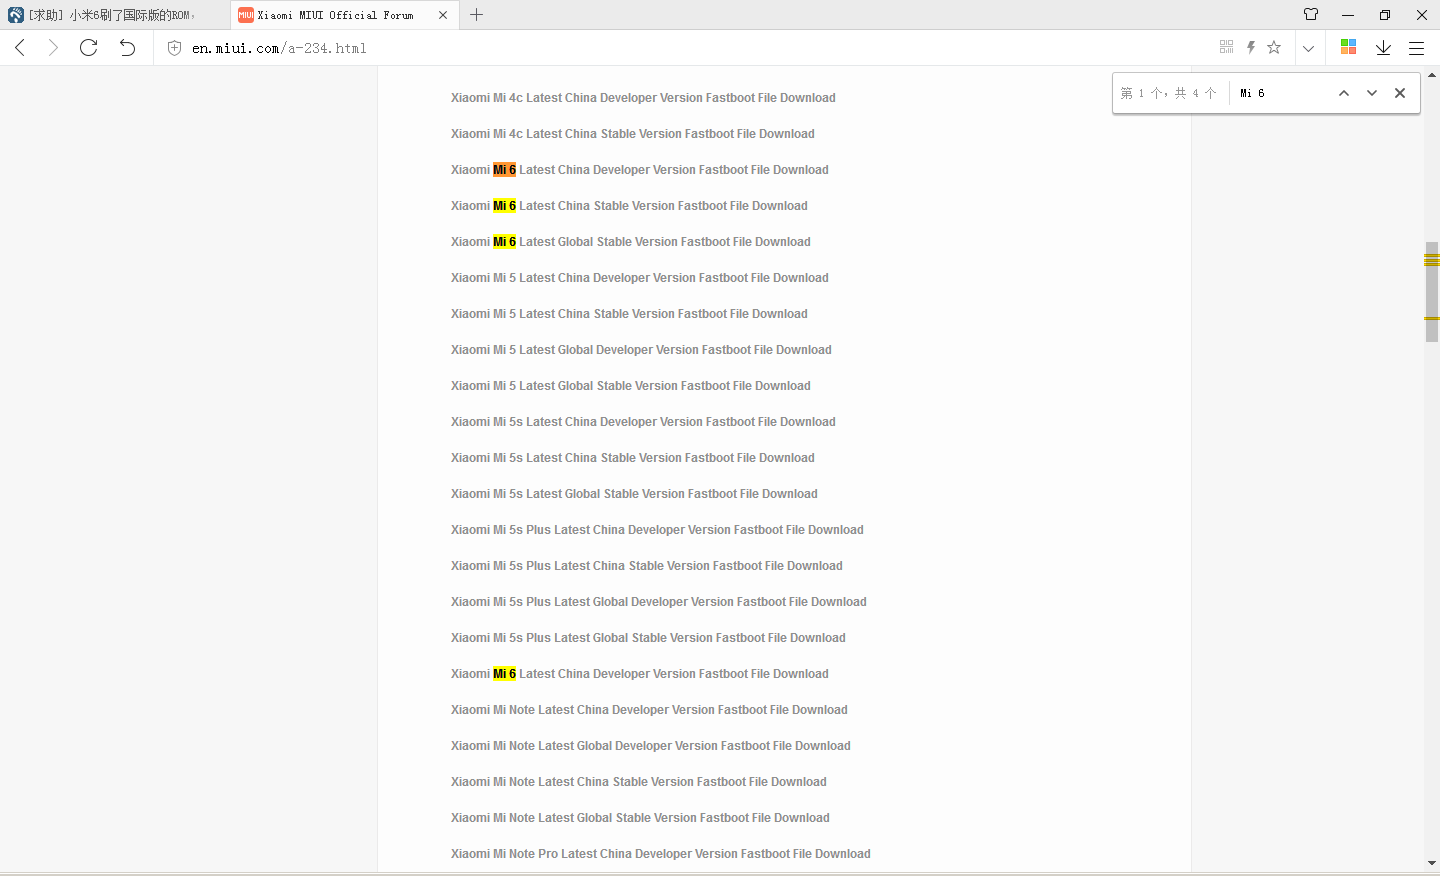
Task: Click the lightning speed mode icon
Action: click(1250, 47)
